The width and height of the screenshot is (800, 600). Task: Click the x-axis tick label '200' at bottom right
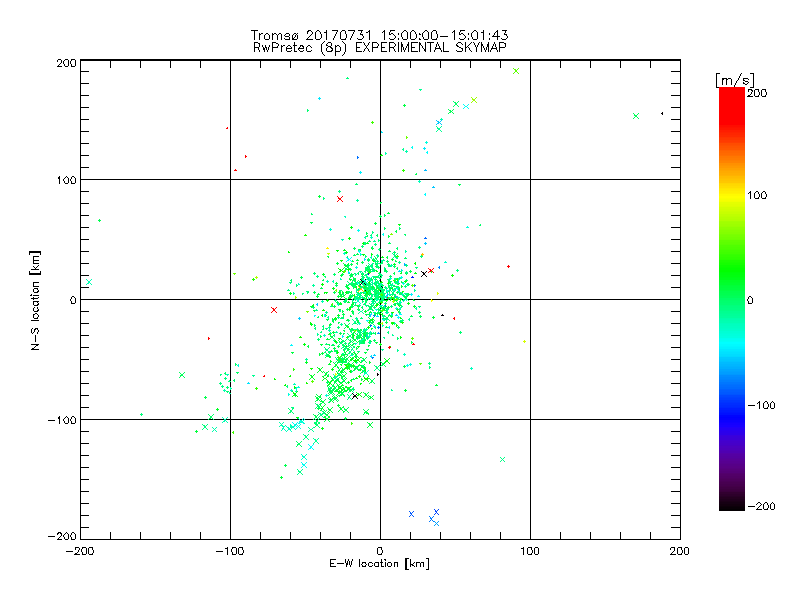pos(679,552)
